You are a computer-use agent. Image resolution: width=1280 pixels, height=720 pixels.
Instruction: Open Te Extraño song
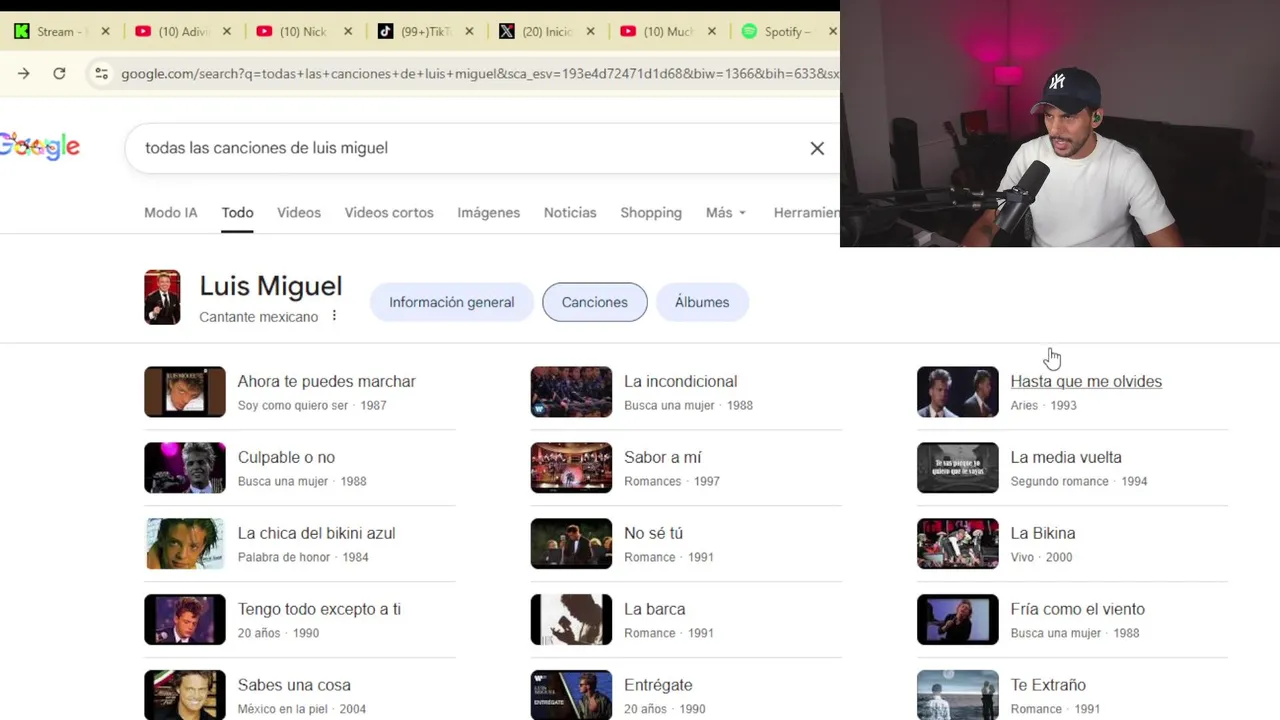click(1048, 685)
